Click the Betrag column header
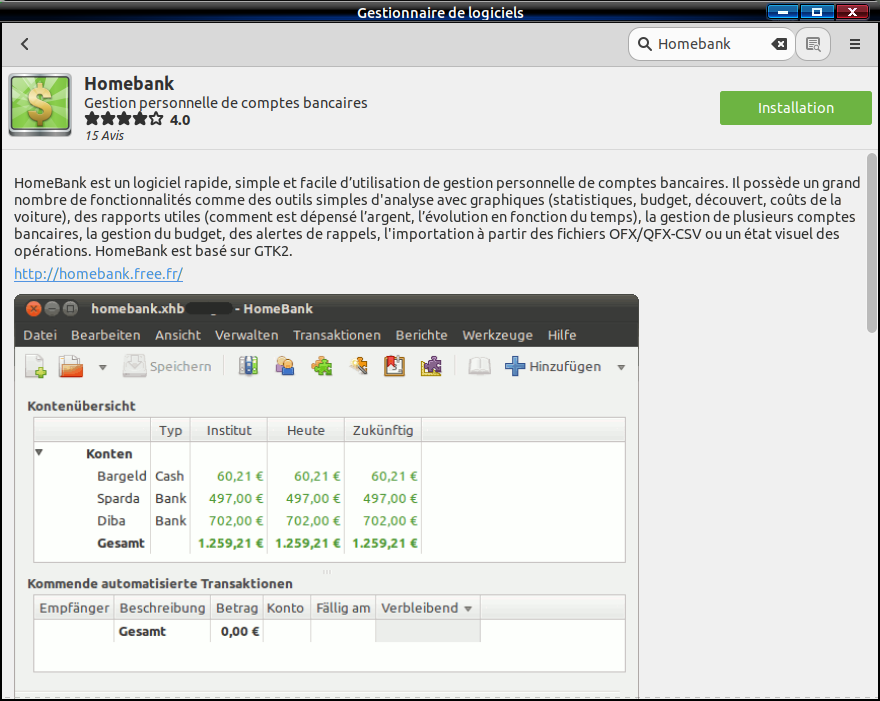The width and height of the screenshot is (880, 701). point(237,608)
